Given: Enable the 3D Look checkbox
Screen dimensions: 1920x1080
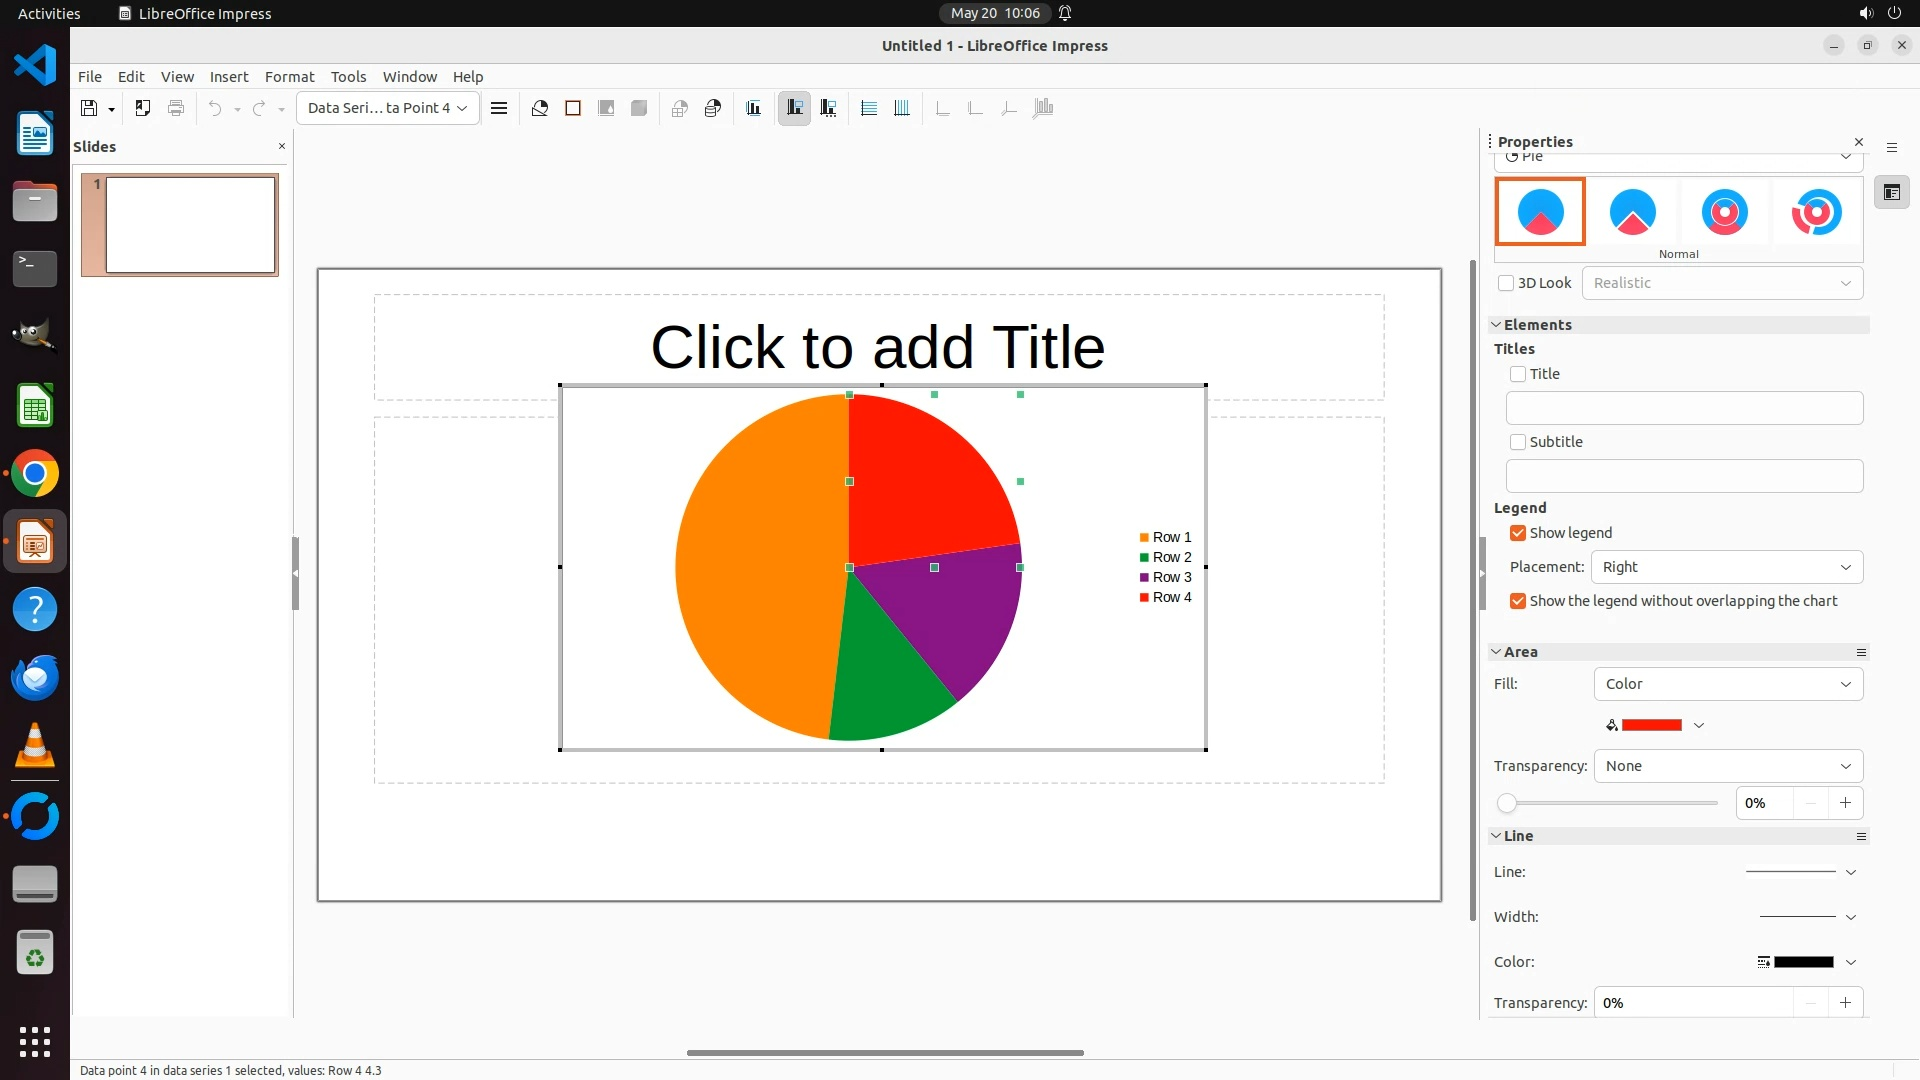Looking at the screenshot, I should (x=1506, y=283).
